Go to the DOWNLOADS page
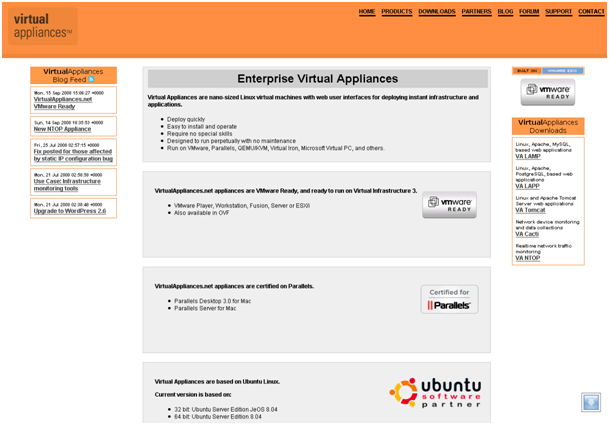Image resolution: width=609 pixels, height=425 pixels. coord(437,12)
